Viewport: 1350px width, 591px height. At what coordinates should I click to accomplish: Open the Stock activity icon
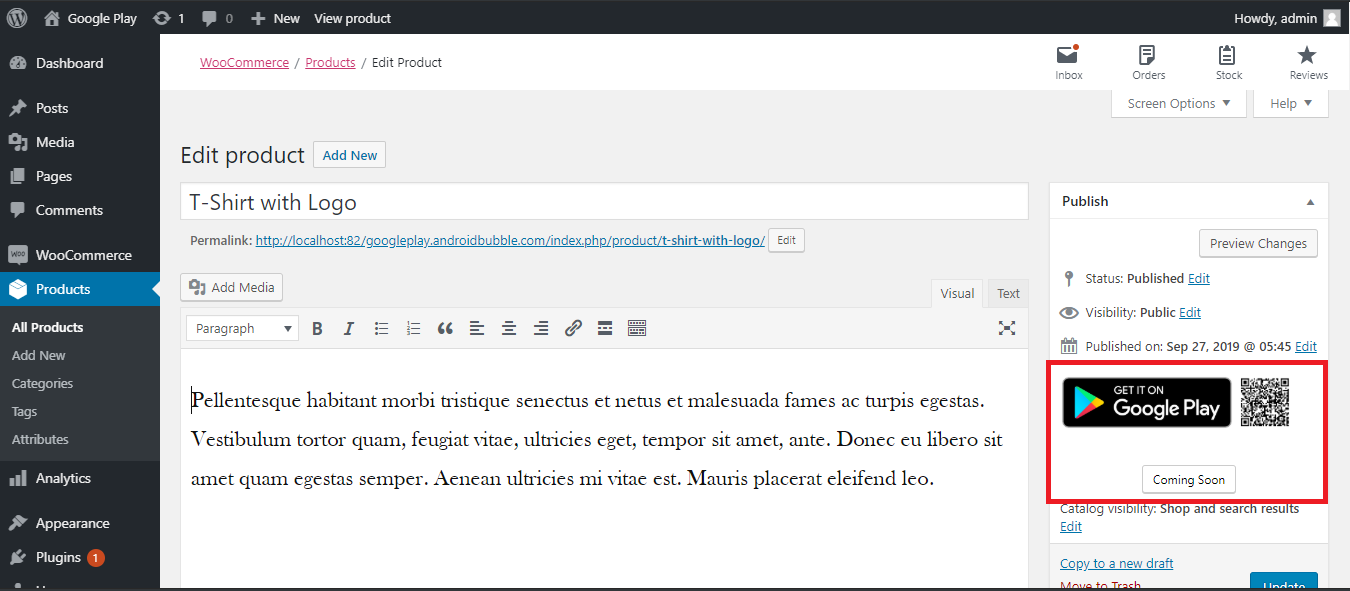coord(1228,62)
